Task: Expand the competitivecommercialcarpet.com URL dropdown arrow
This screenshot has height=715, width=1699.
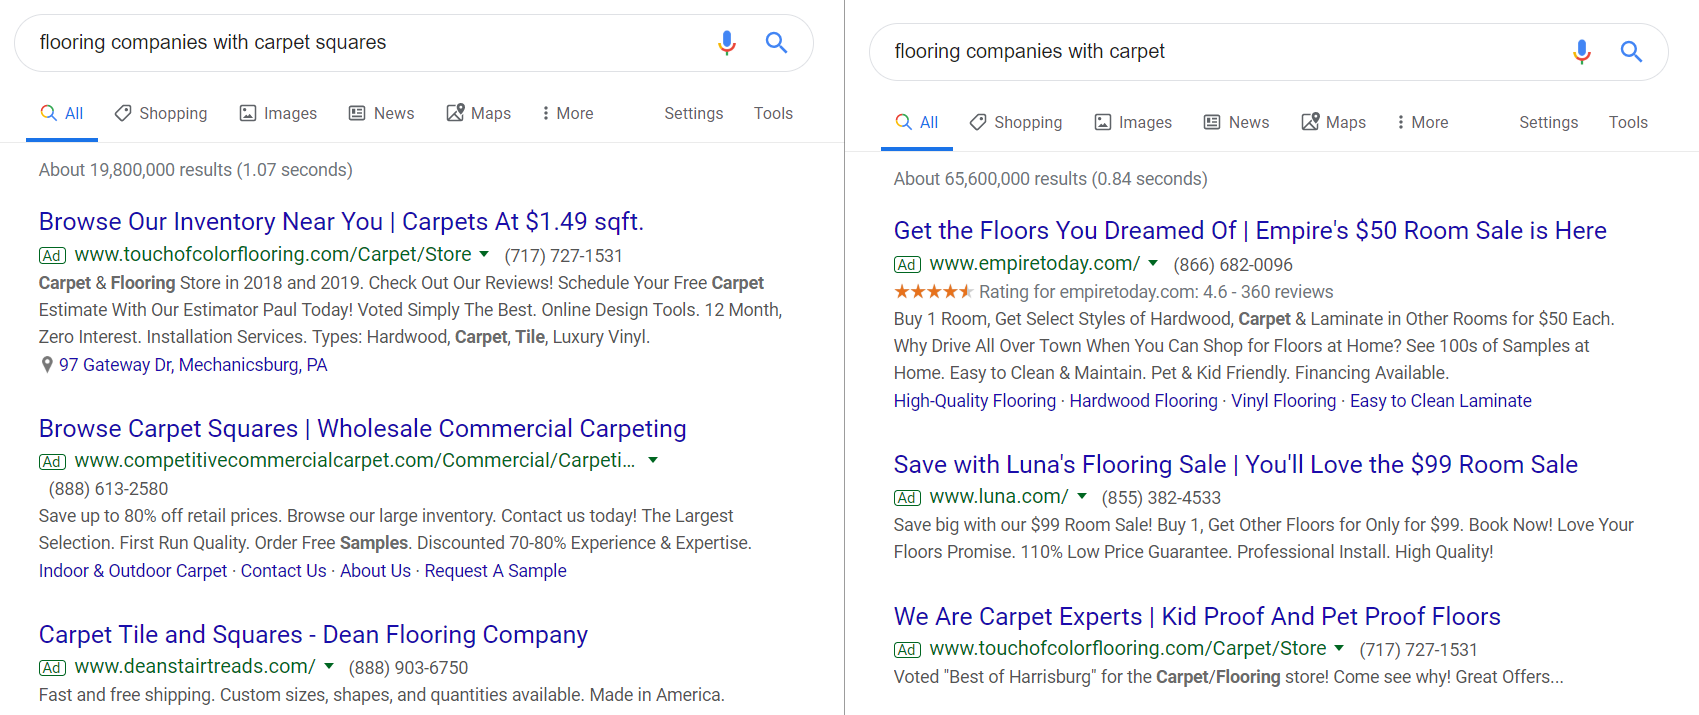Action: [x=653, y=460]
